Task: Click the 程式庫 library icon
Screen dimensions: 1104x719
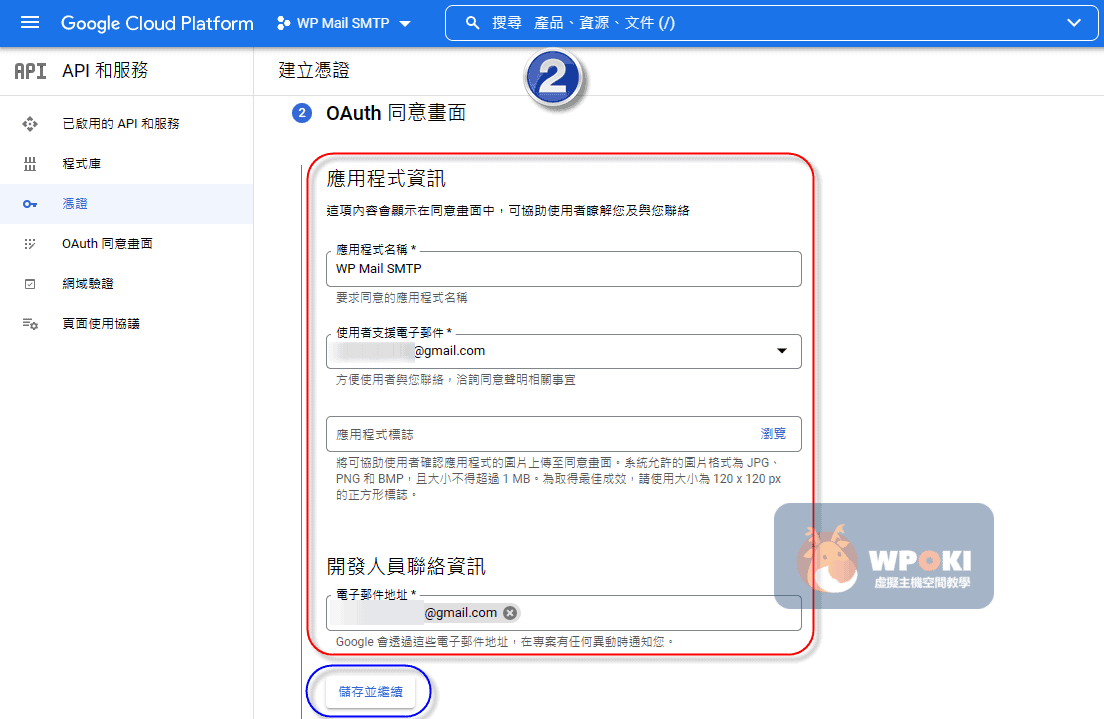Action: tap(30, 164)
